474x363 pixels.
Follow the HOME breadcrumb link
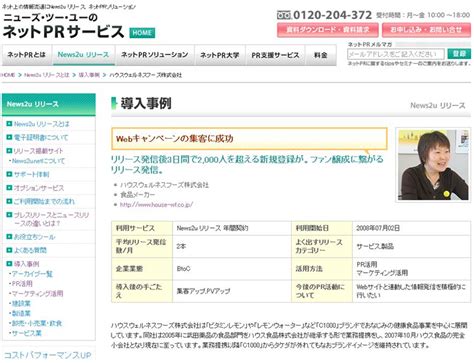pyautogui.click(x=7, y=75)
